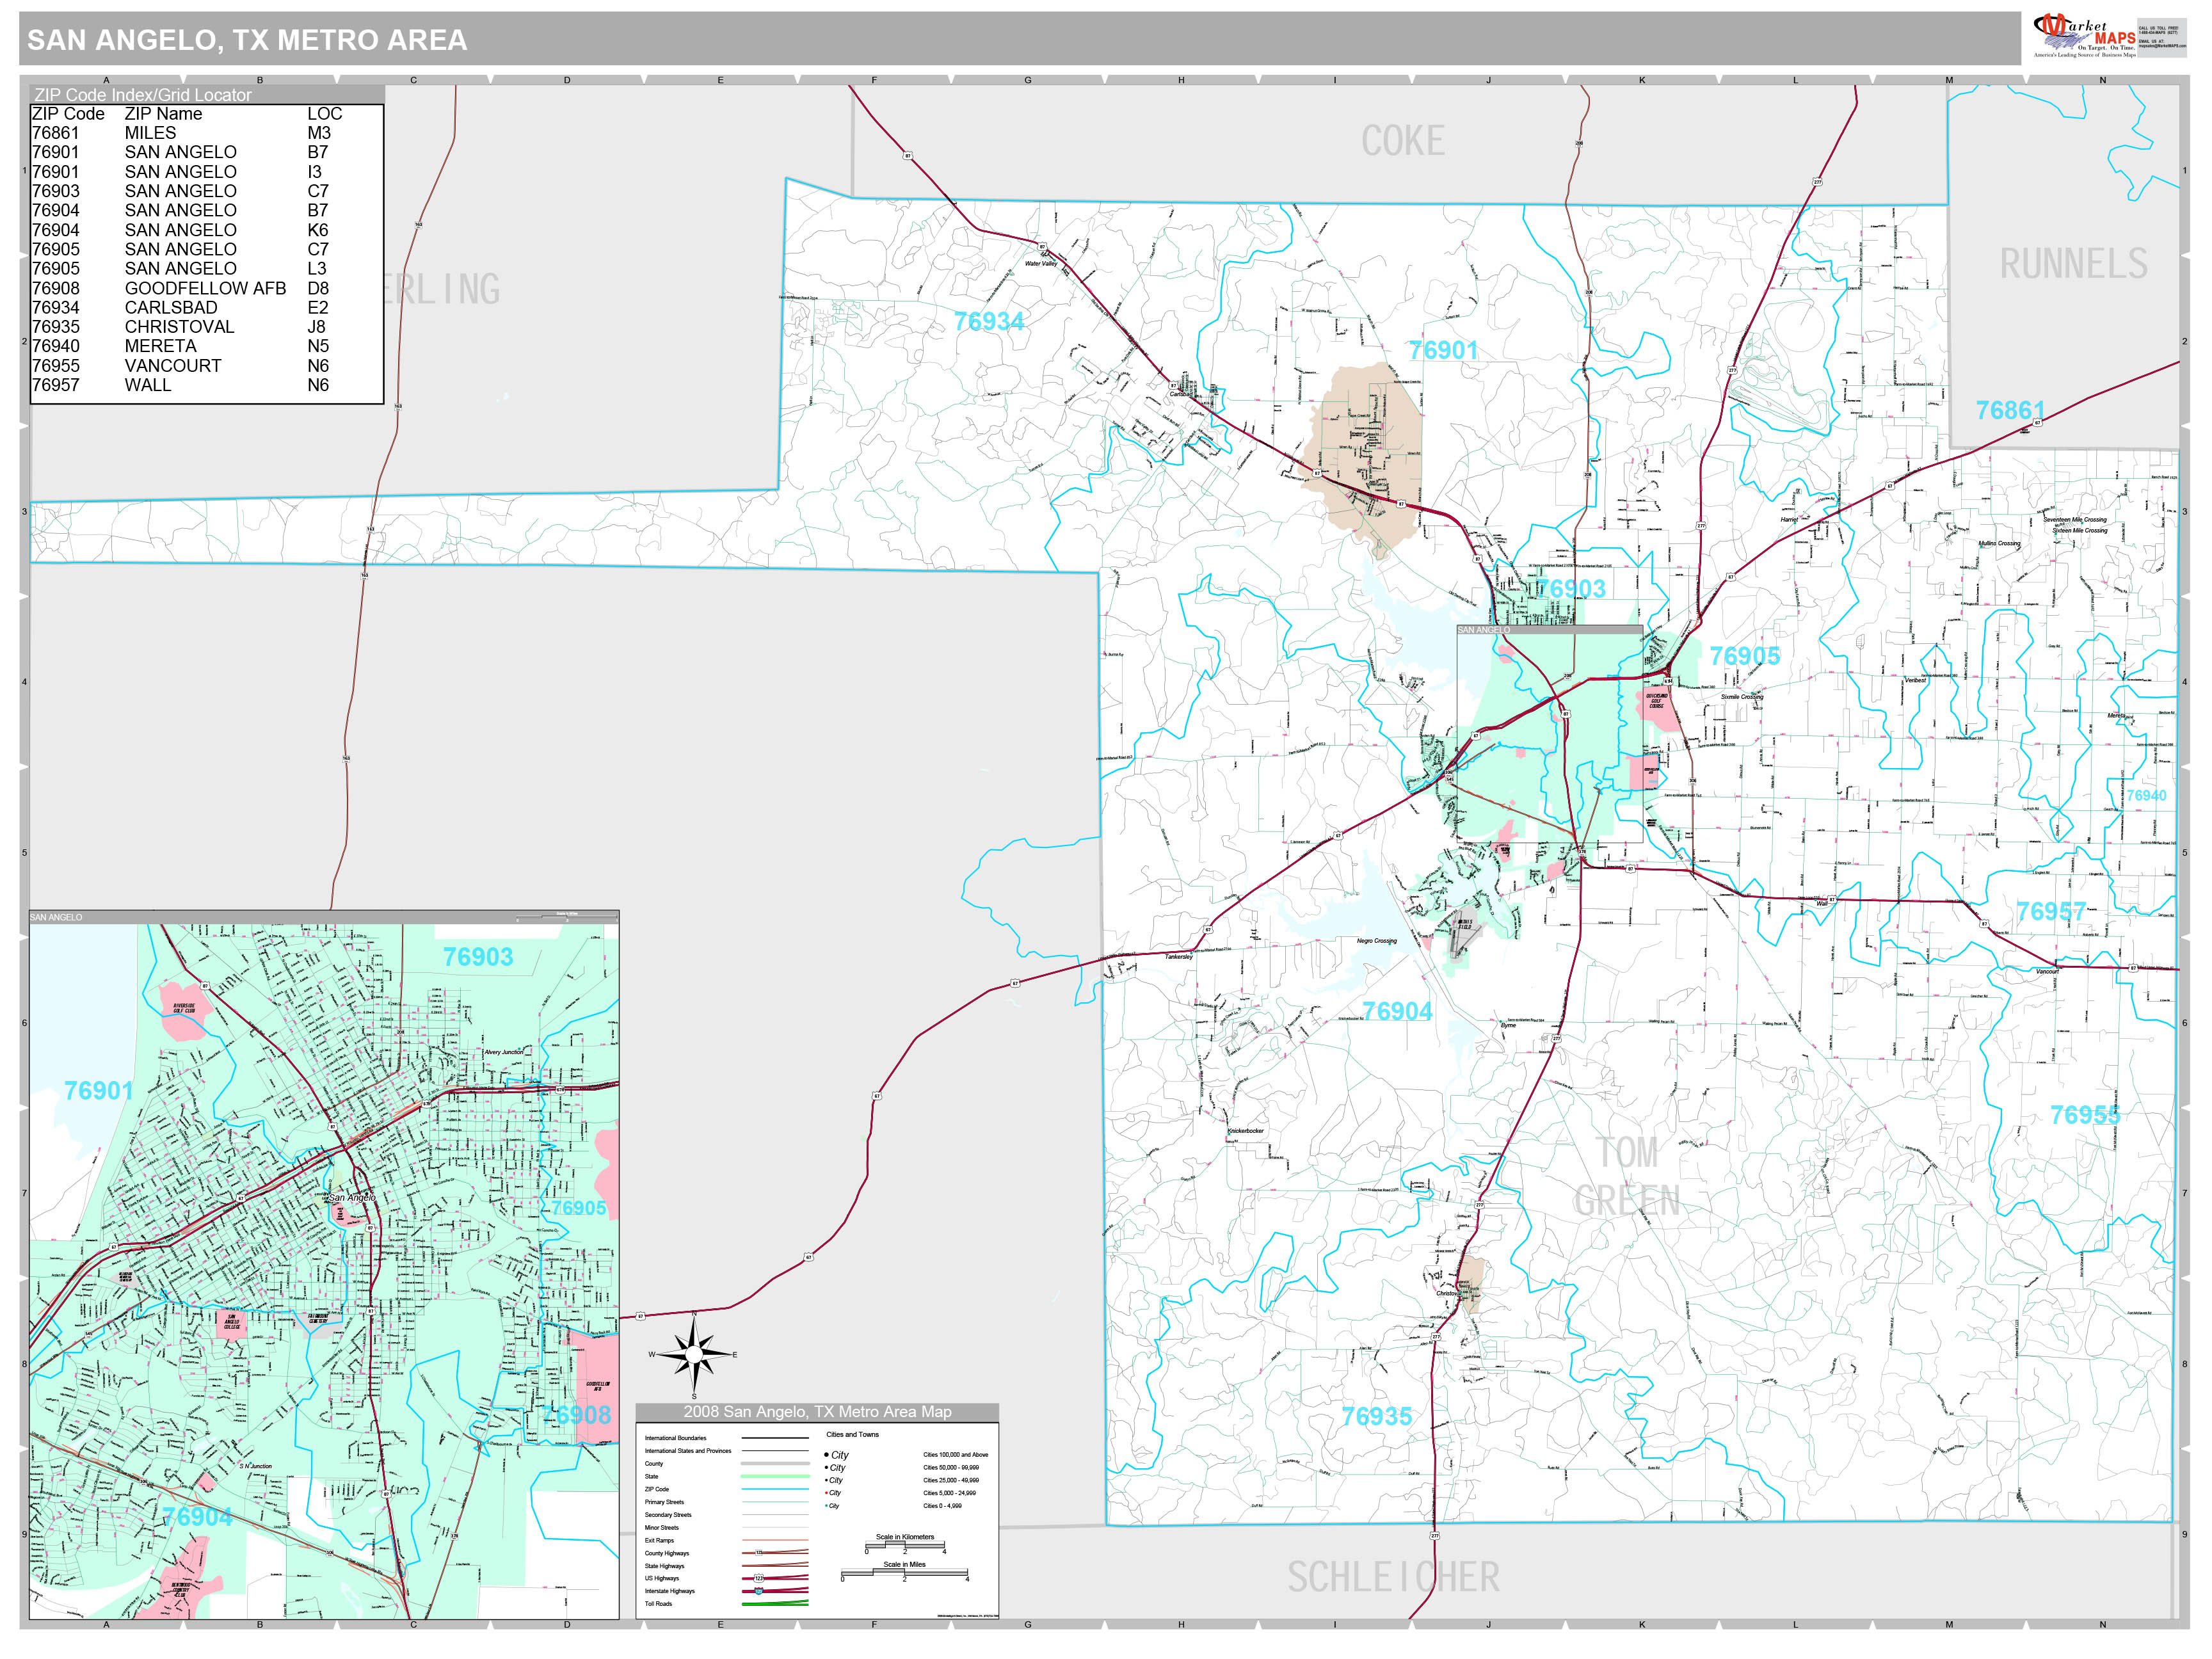This screenshot has height=1659, width=2212.
Task: Select the Primary Streets legend entry
Action: pos(700,1502)
